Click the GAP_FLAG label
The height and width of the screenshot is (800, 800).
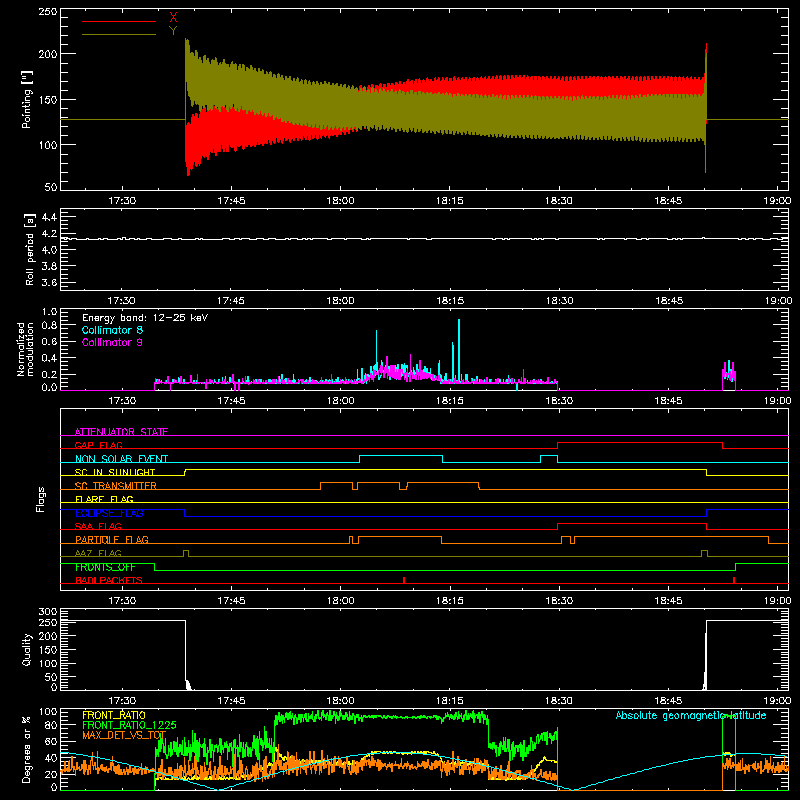pos(98,445)
